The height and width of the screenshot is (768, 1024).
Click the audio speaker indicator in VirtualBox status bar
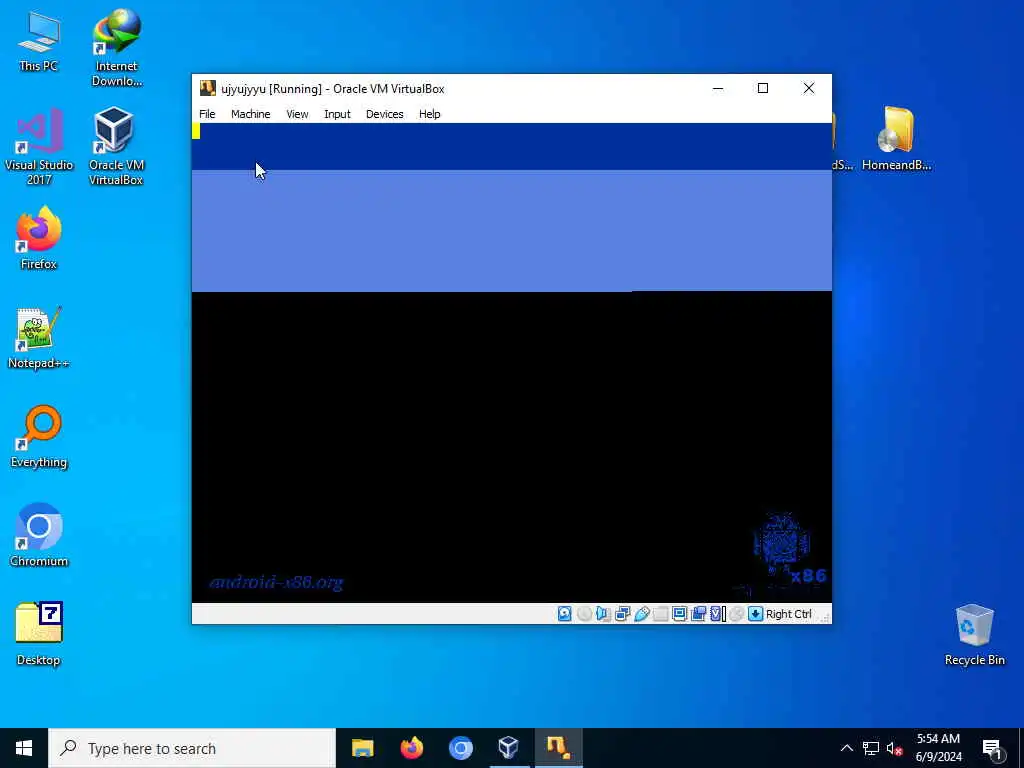pos(603,614)
